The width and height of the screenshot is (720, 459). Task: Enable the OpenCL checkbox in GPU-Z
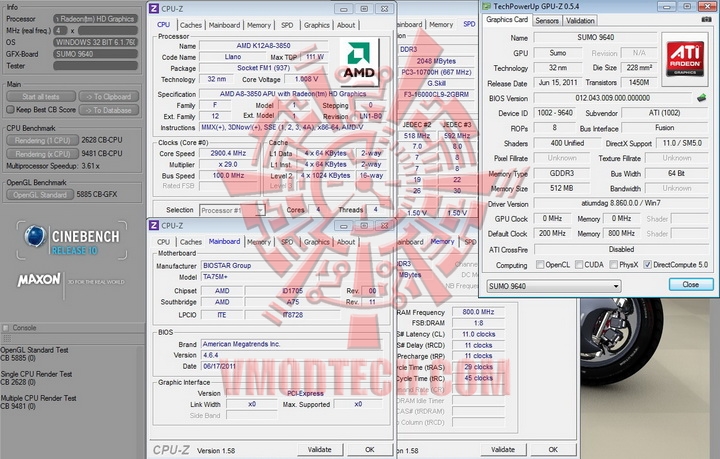tap(540, 265)
